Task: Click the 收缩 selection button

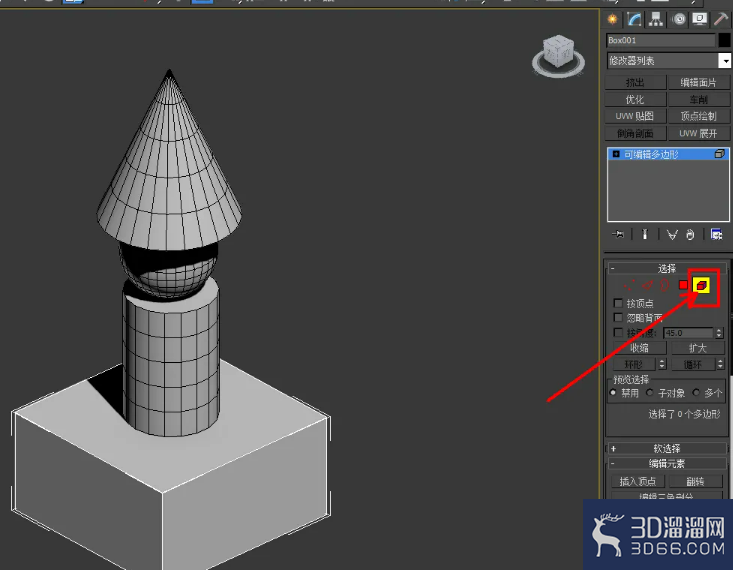Action: 639,348
